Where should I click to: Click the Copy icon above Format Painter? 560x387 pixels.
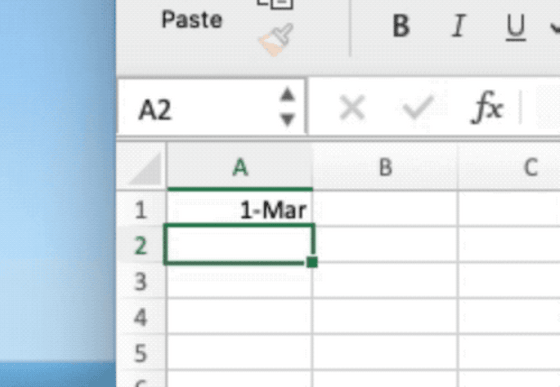click(x=275, y=4)
